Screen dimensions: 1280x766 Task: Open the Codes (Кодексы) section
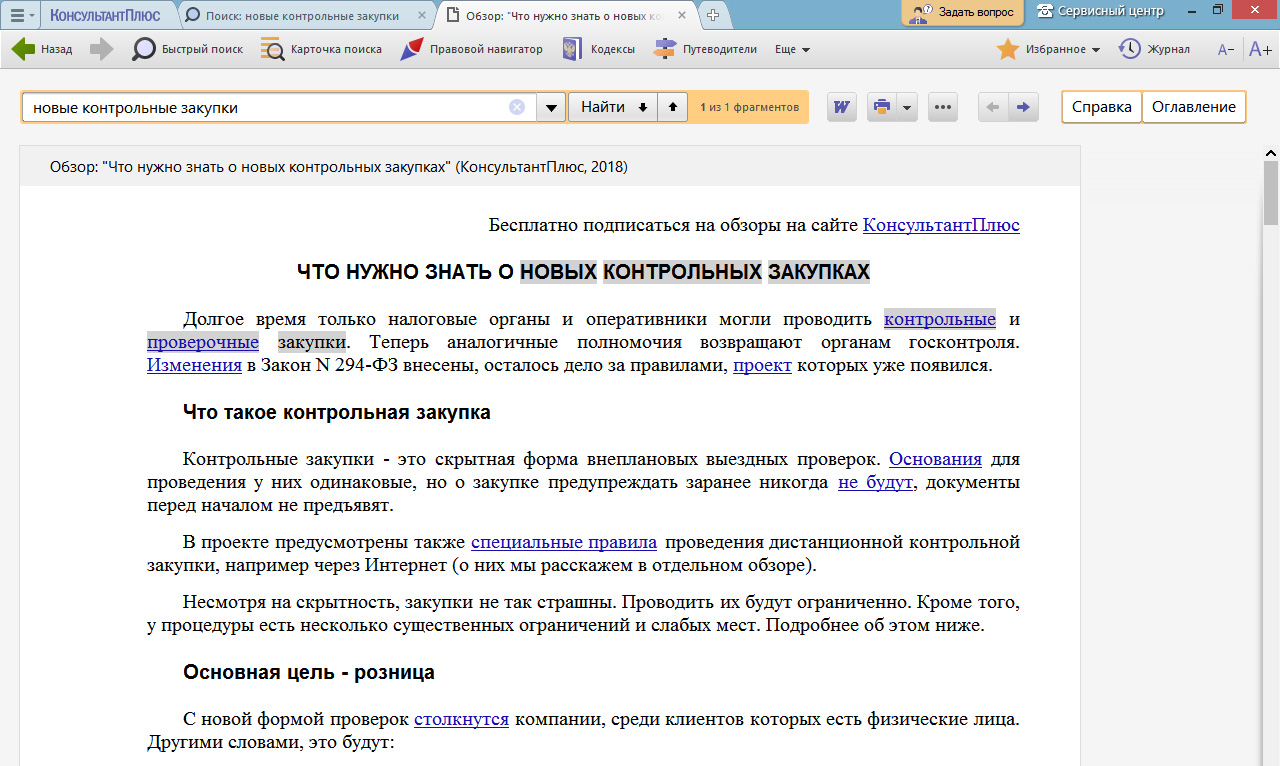click(x=572, y=49)
